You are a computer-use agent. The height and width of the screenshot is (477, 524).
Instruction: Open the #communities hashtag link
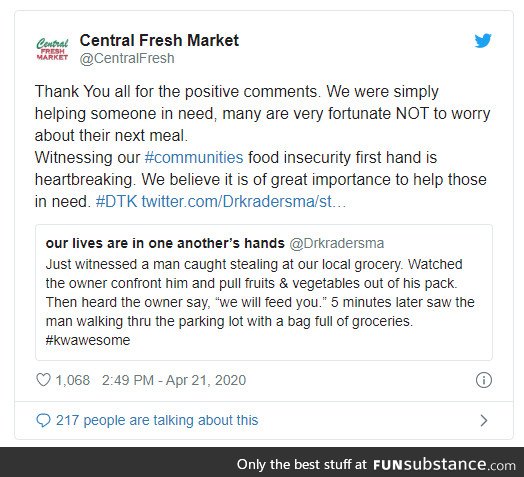194,157
